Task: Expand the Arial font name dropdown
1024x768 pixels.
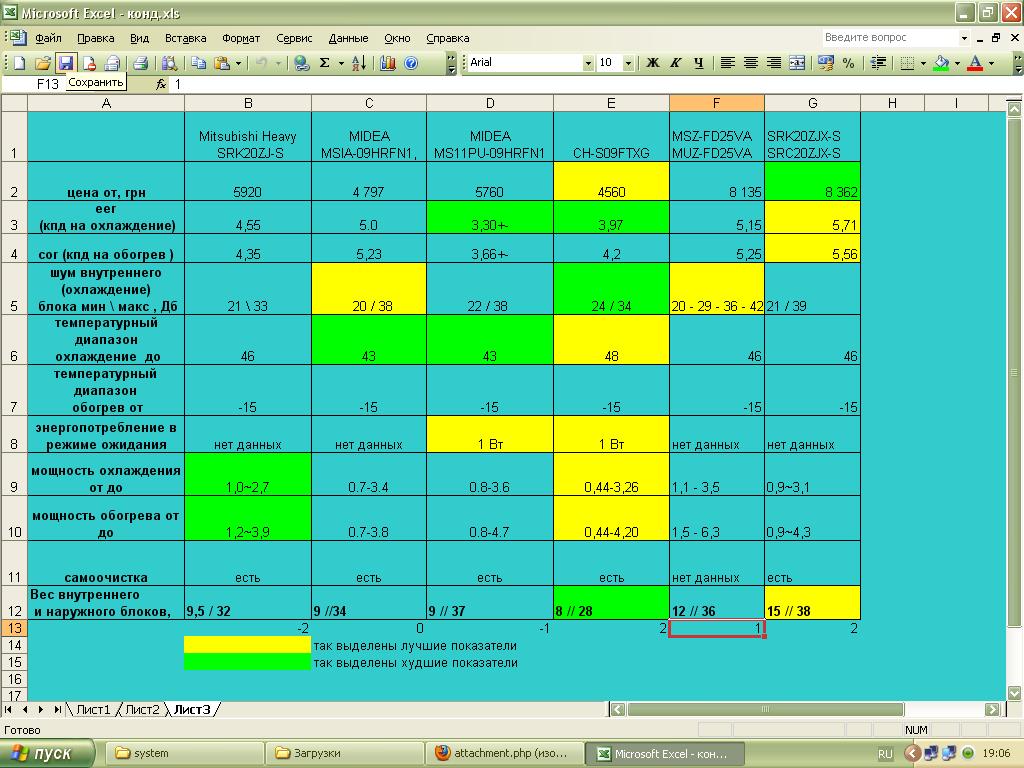Action: tap(588, 63)
